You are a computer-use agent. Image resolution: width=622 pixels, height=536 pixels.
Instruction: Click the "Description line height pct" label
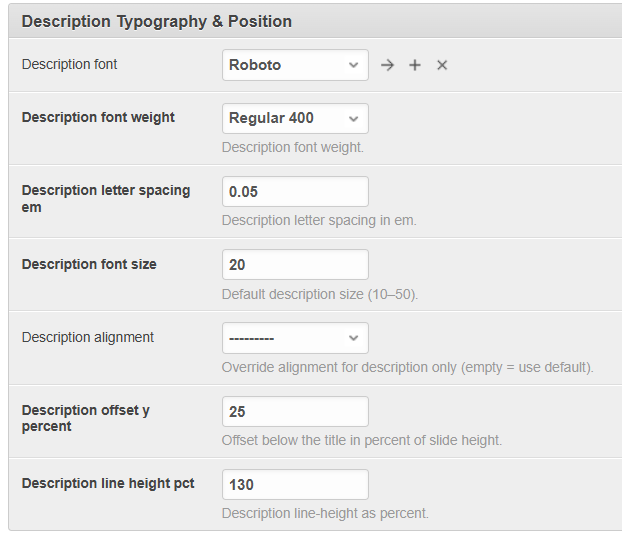pos(108,484)
